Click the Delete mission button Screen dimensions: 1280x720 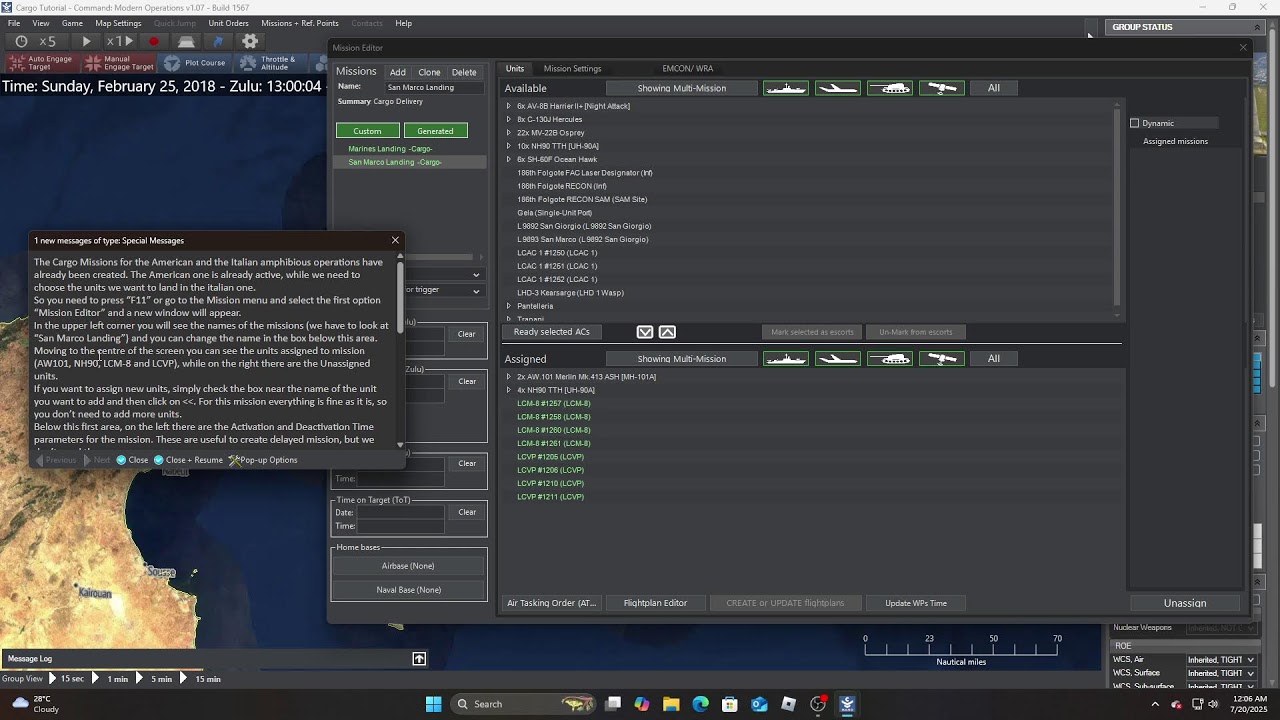click(x=464, y=72)
